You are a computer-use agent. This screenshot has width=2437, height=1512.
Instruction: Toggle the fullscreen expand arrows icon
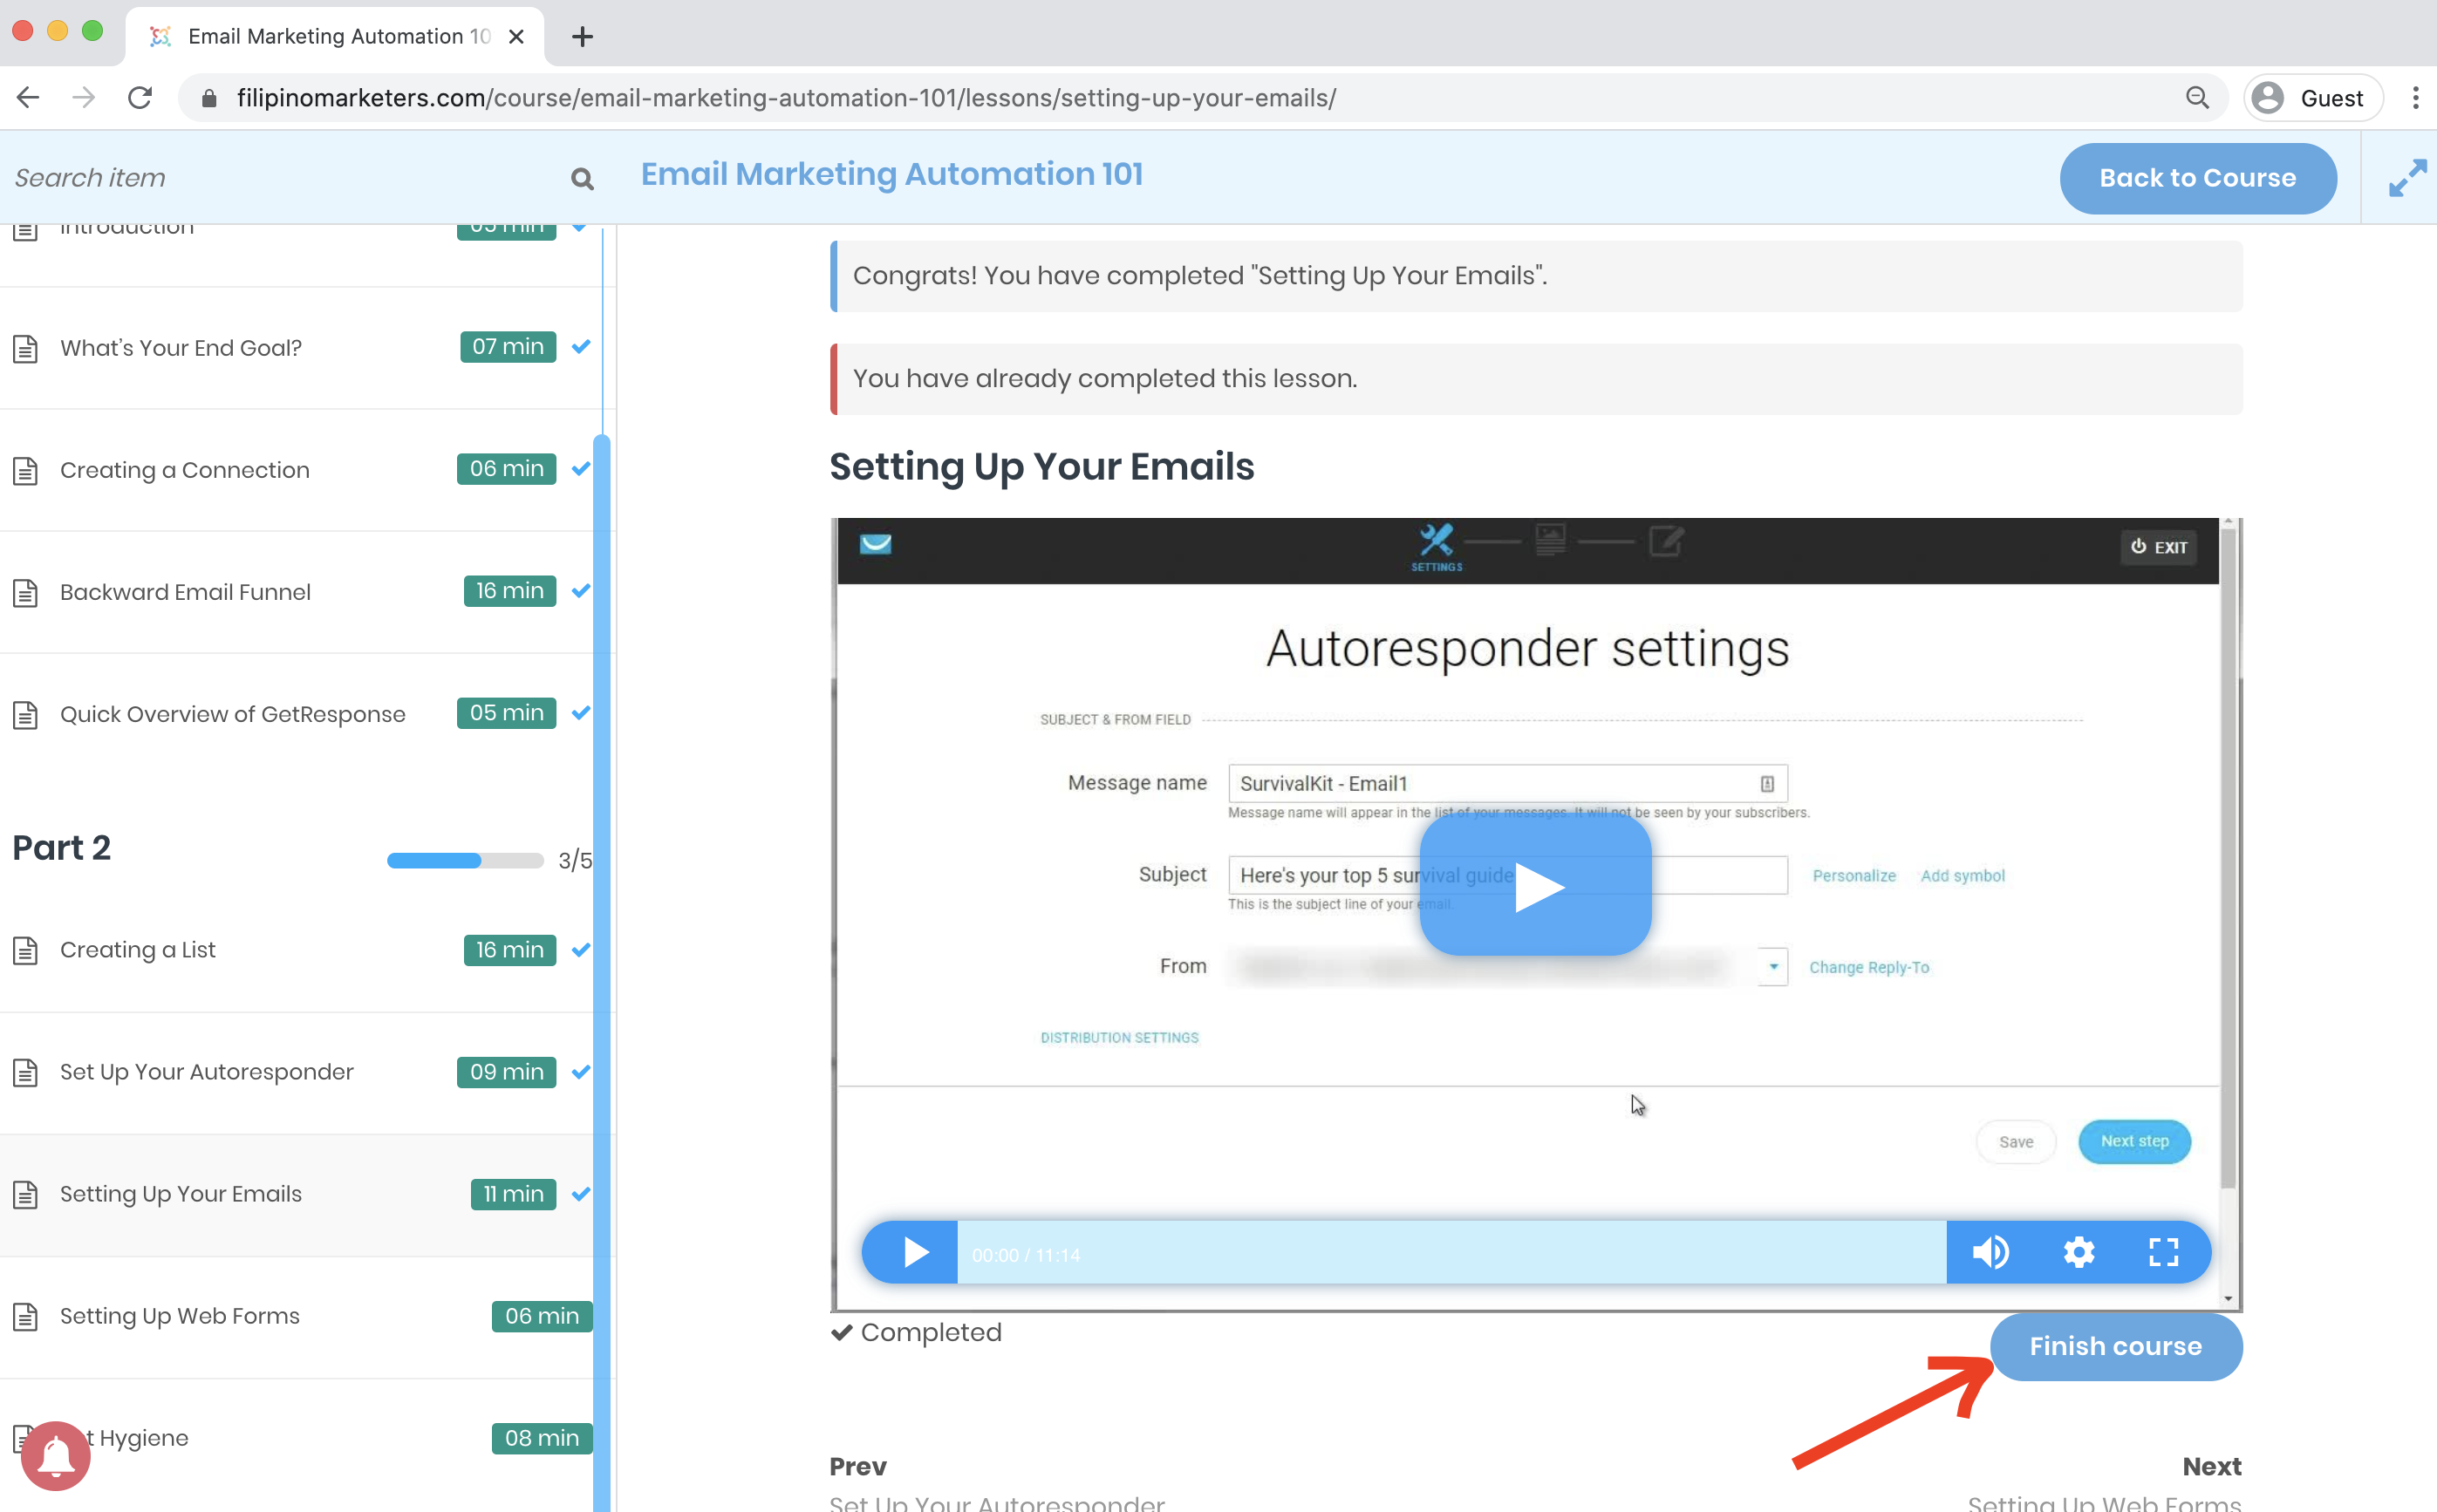[2407, 178]
